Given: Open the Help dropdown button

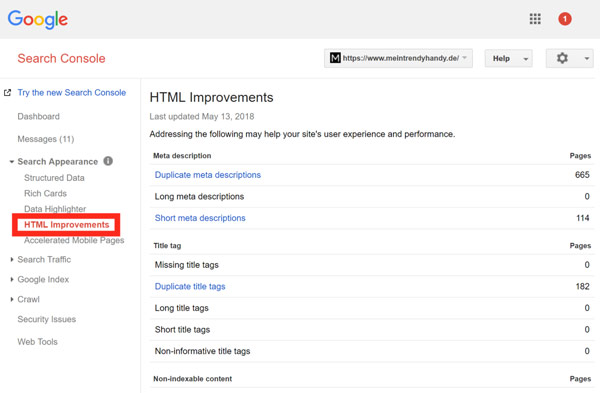Looking at the screenshot, I should coord(508,58).
